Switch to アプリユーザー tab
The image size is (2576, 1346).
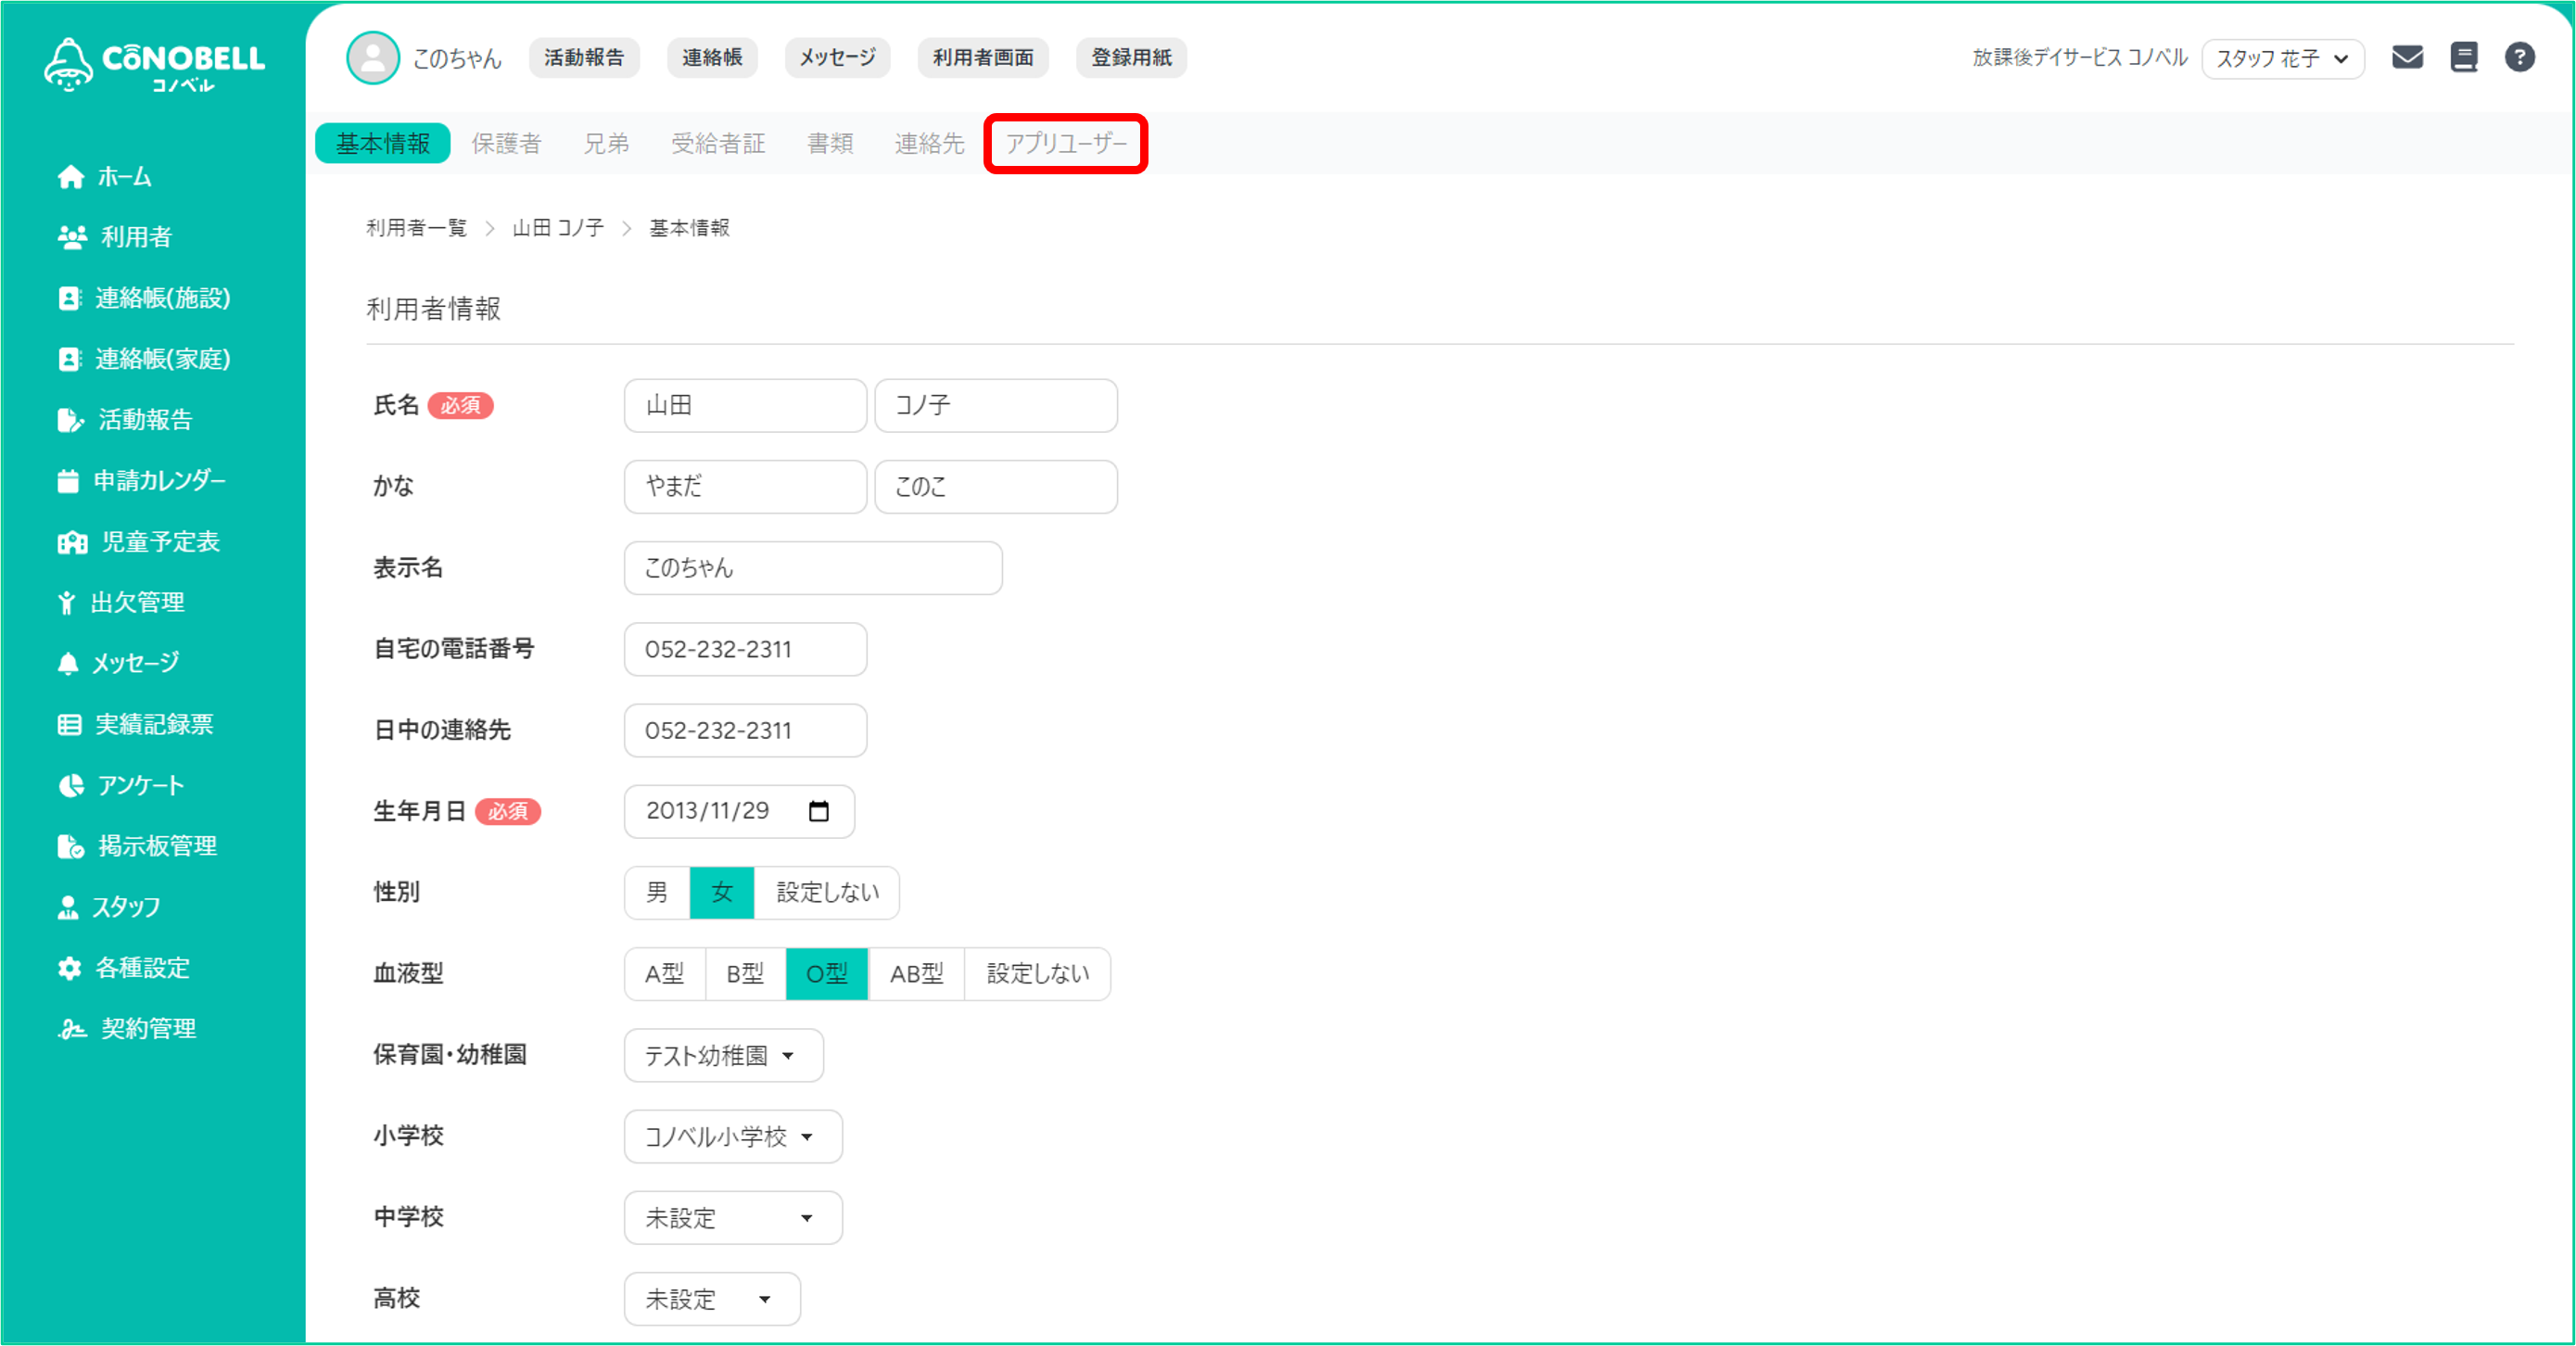coord(1066,143)
